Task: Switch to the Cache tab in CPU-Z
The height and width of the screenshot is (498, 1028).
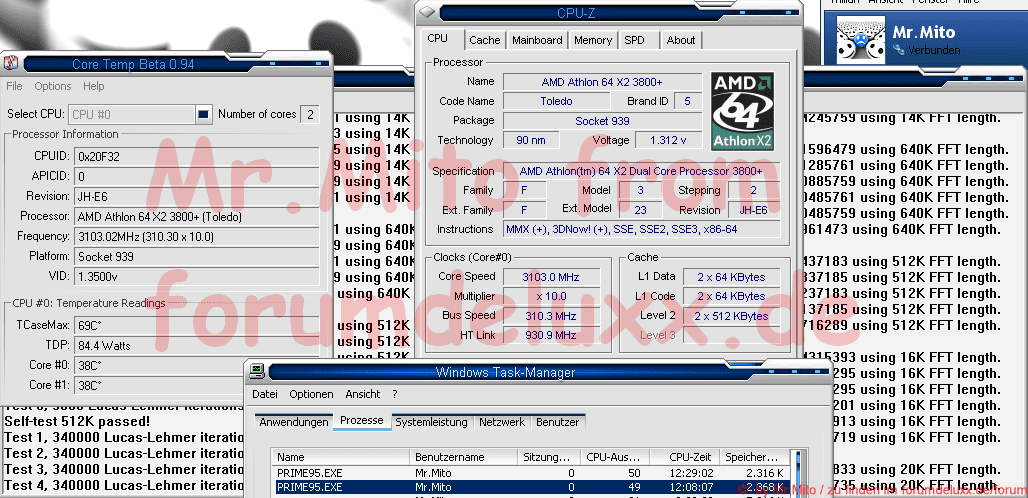Action: coord(485,40)
